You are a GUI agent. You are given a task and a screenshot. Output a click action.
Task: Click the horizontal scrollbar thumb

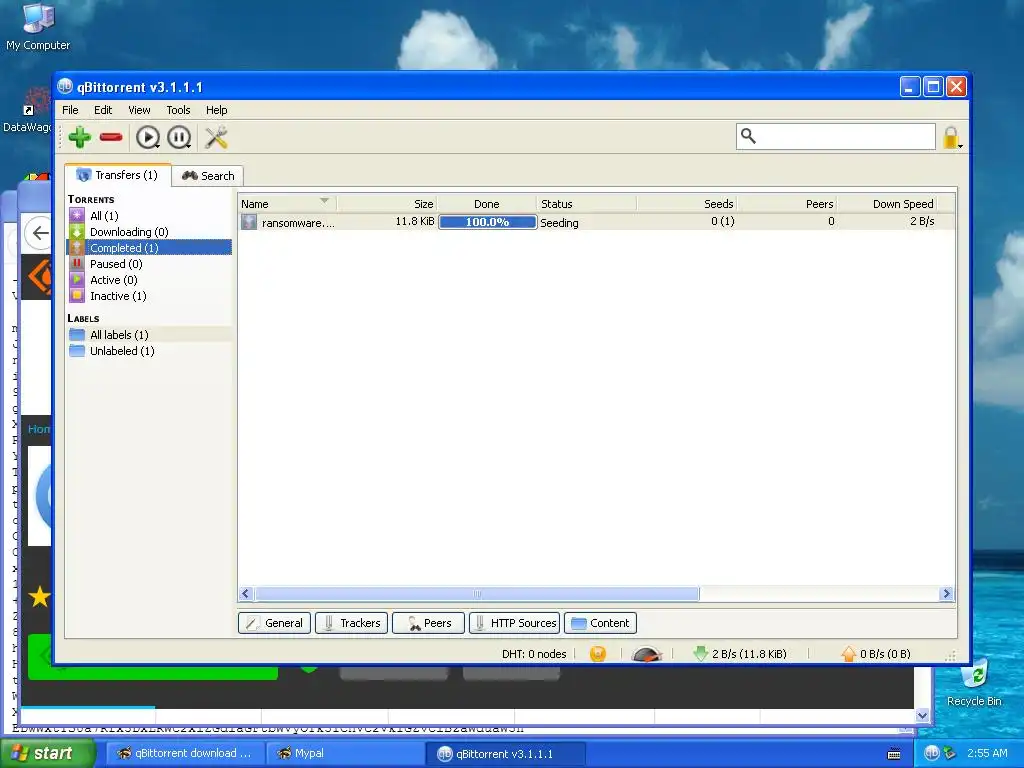pyautogui.click(x=477, y=594)
